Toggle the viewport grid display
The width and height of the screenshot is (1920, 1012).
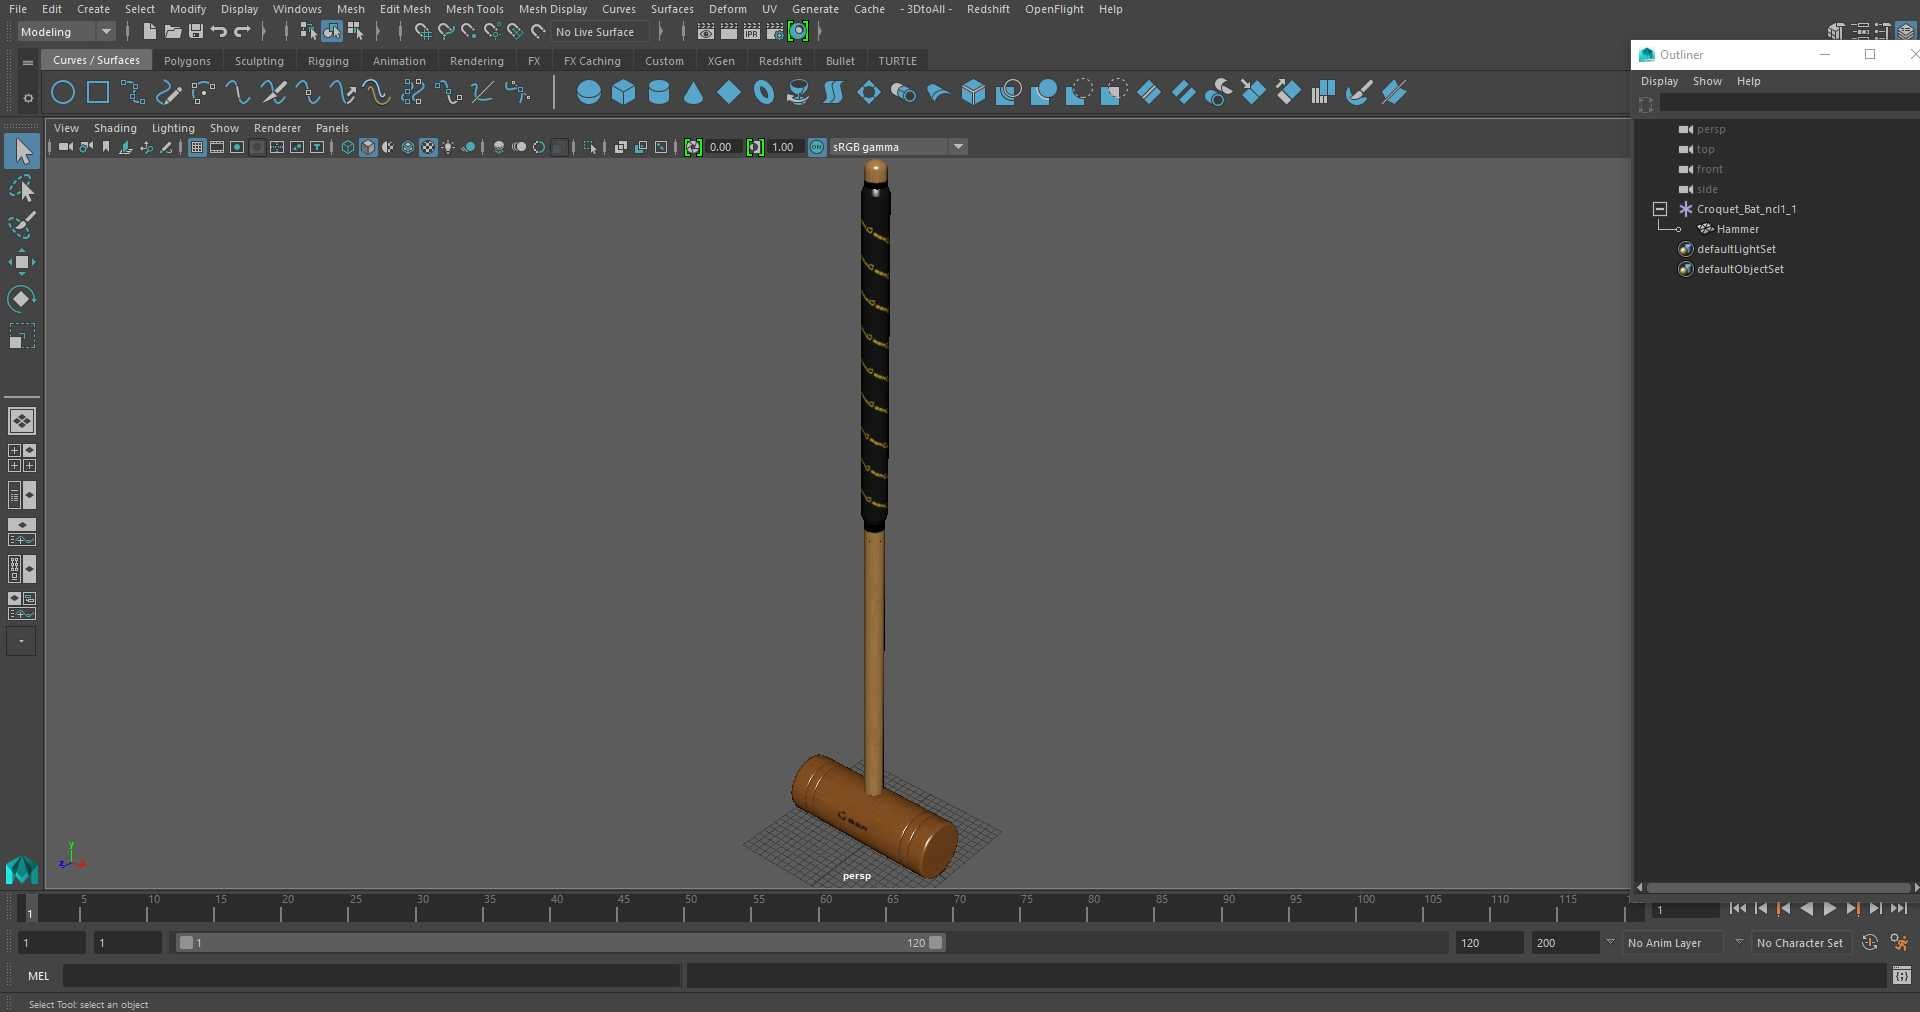[x=197, y=147]
